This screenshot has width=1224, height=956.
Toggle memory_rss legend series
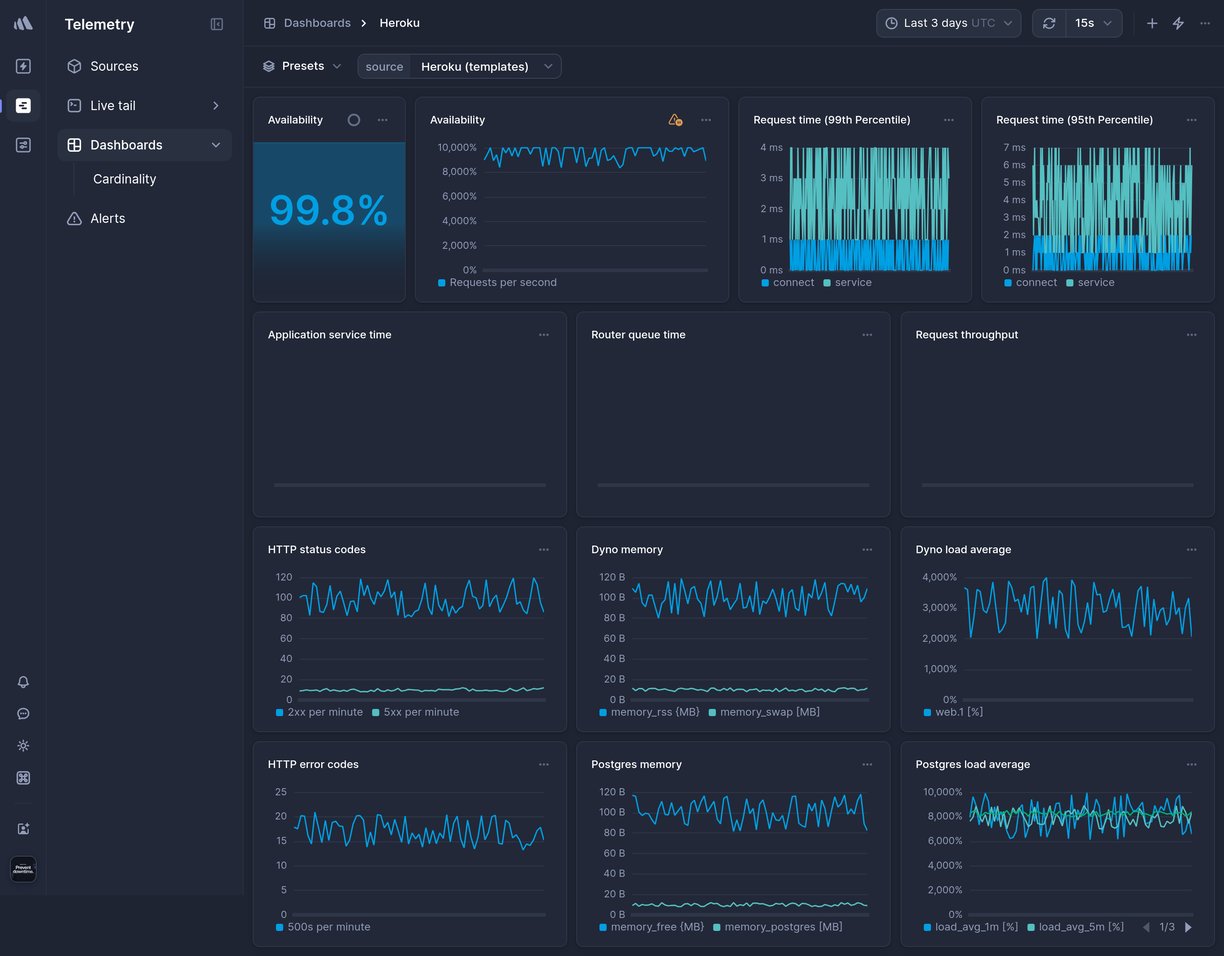tap(649, 712)
